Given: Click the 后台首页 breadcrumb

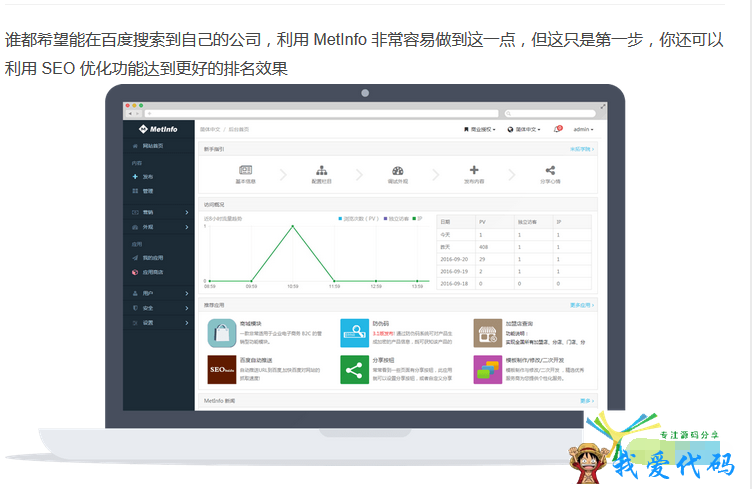Looking at the screenshot, I should [239, 129].
